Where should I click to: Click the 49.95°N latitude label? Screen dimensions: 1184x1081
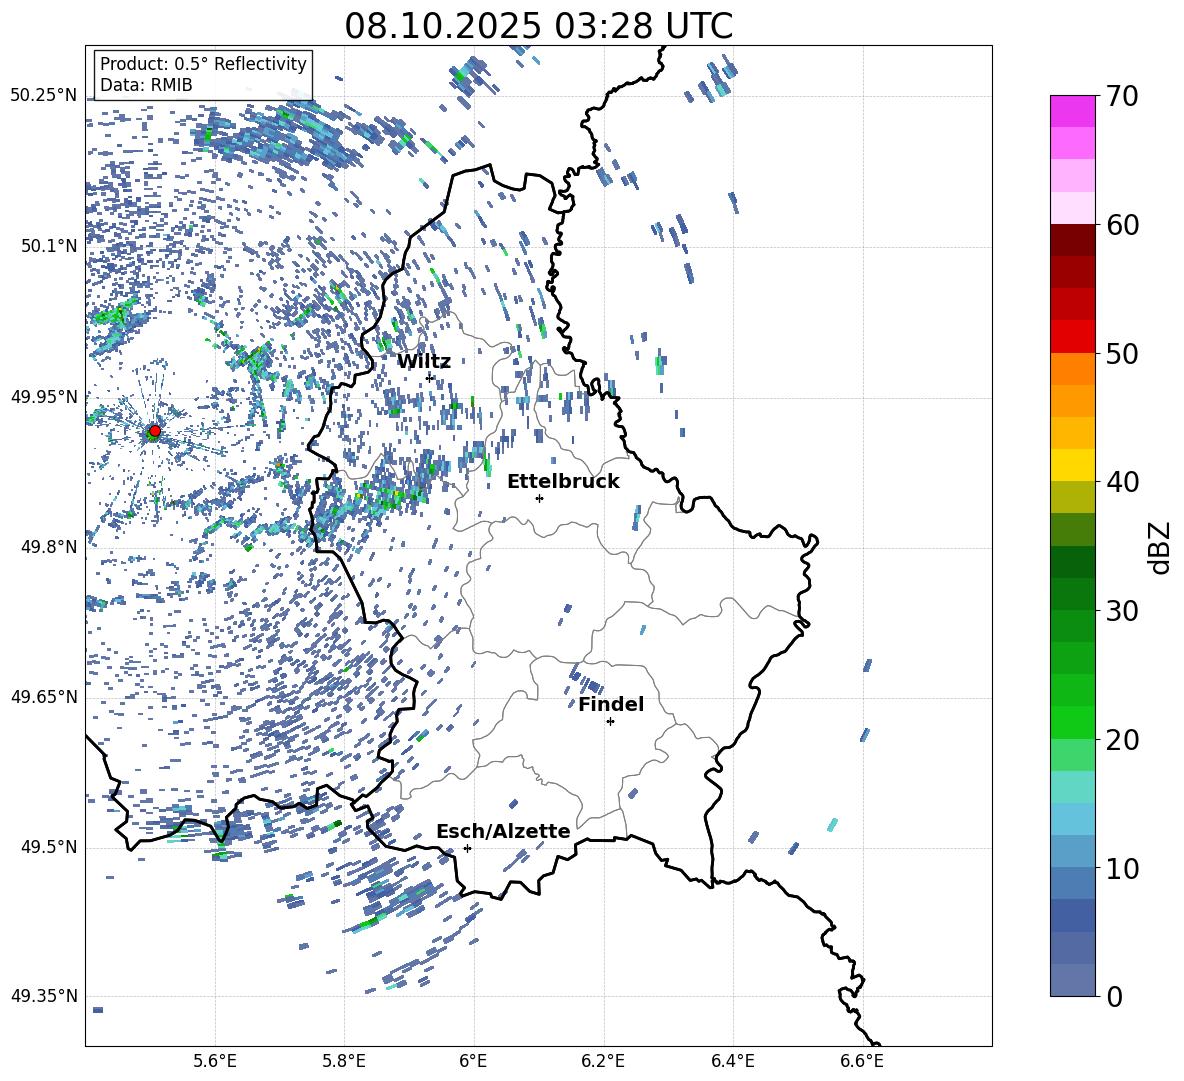44,396
